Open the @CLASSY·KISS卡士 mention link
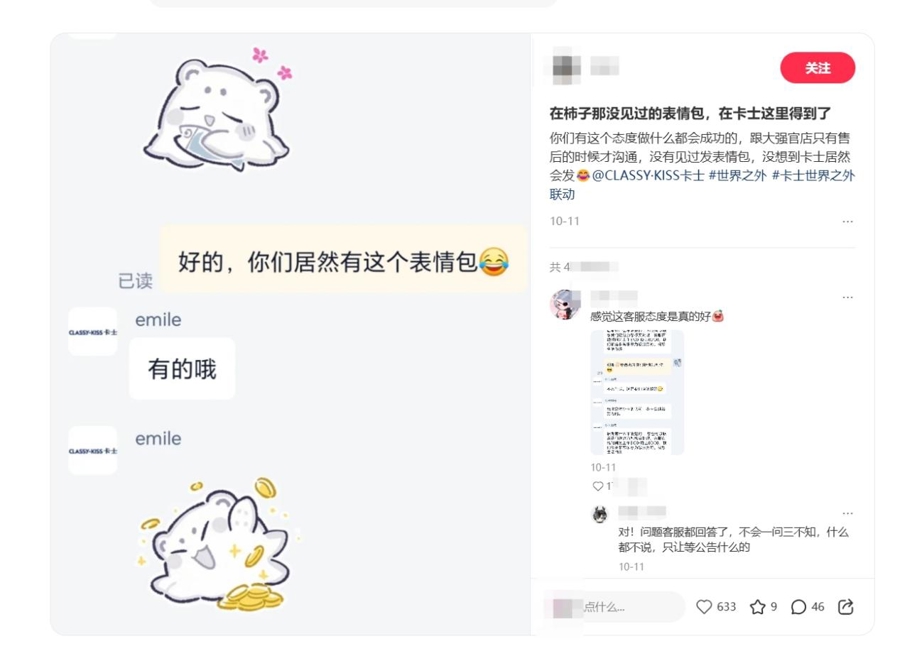This screenshot has width=900, height=651. (648, 176)
